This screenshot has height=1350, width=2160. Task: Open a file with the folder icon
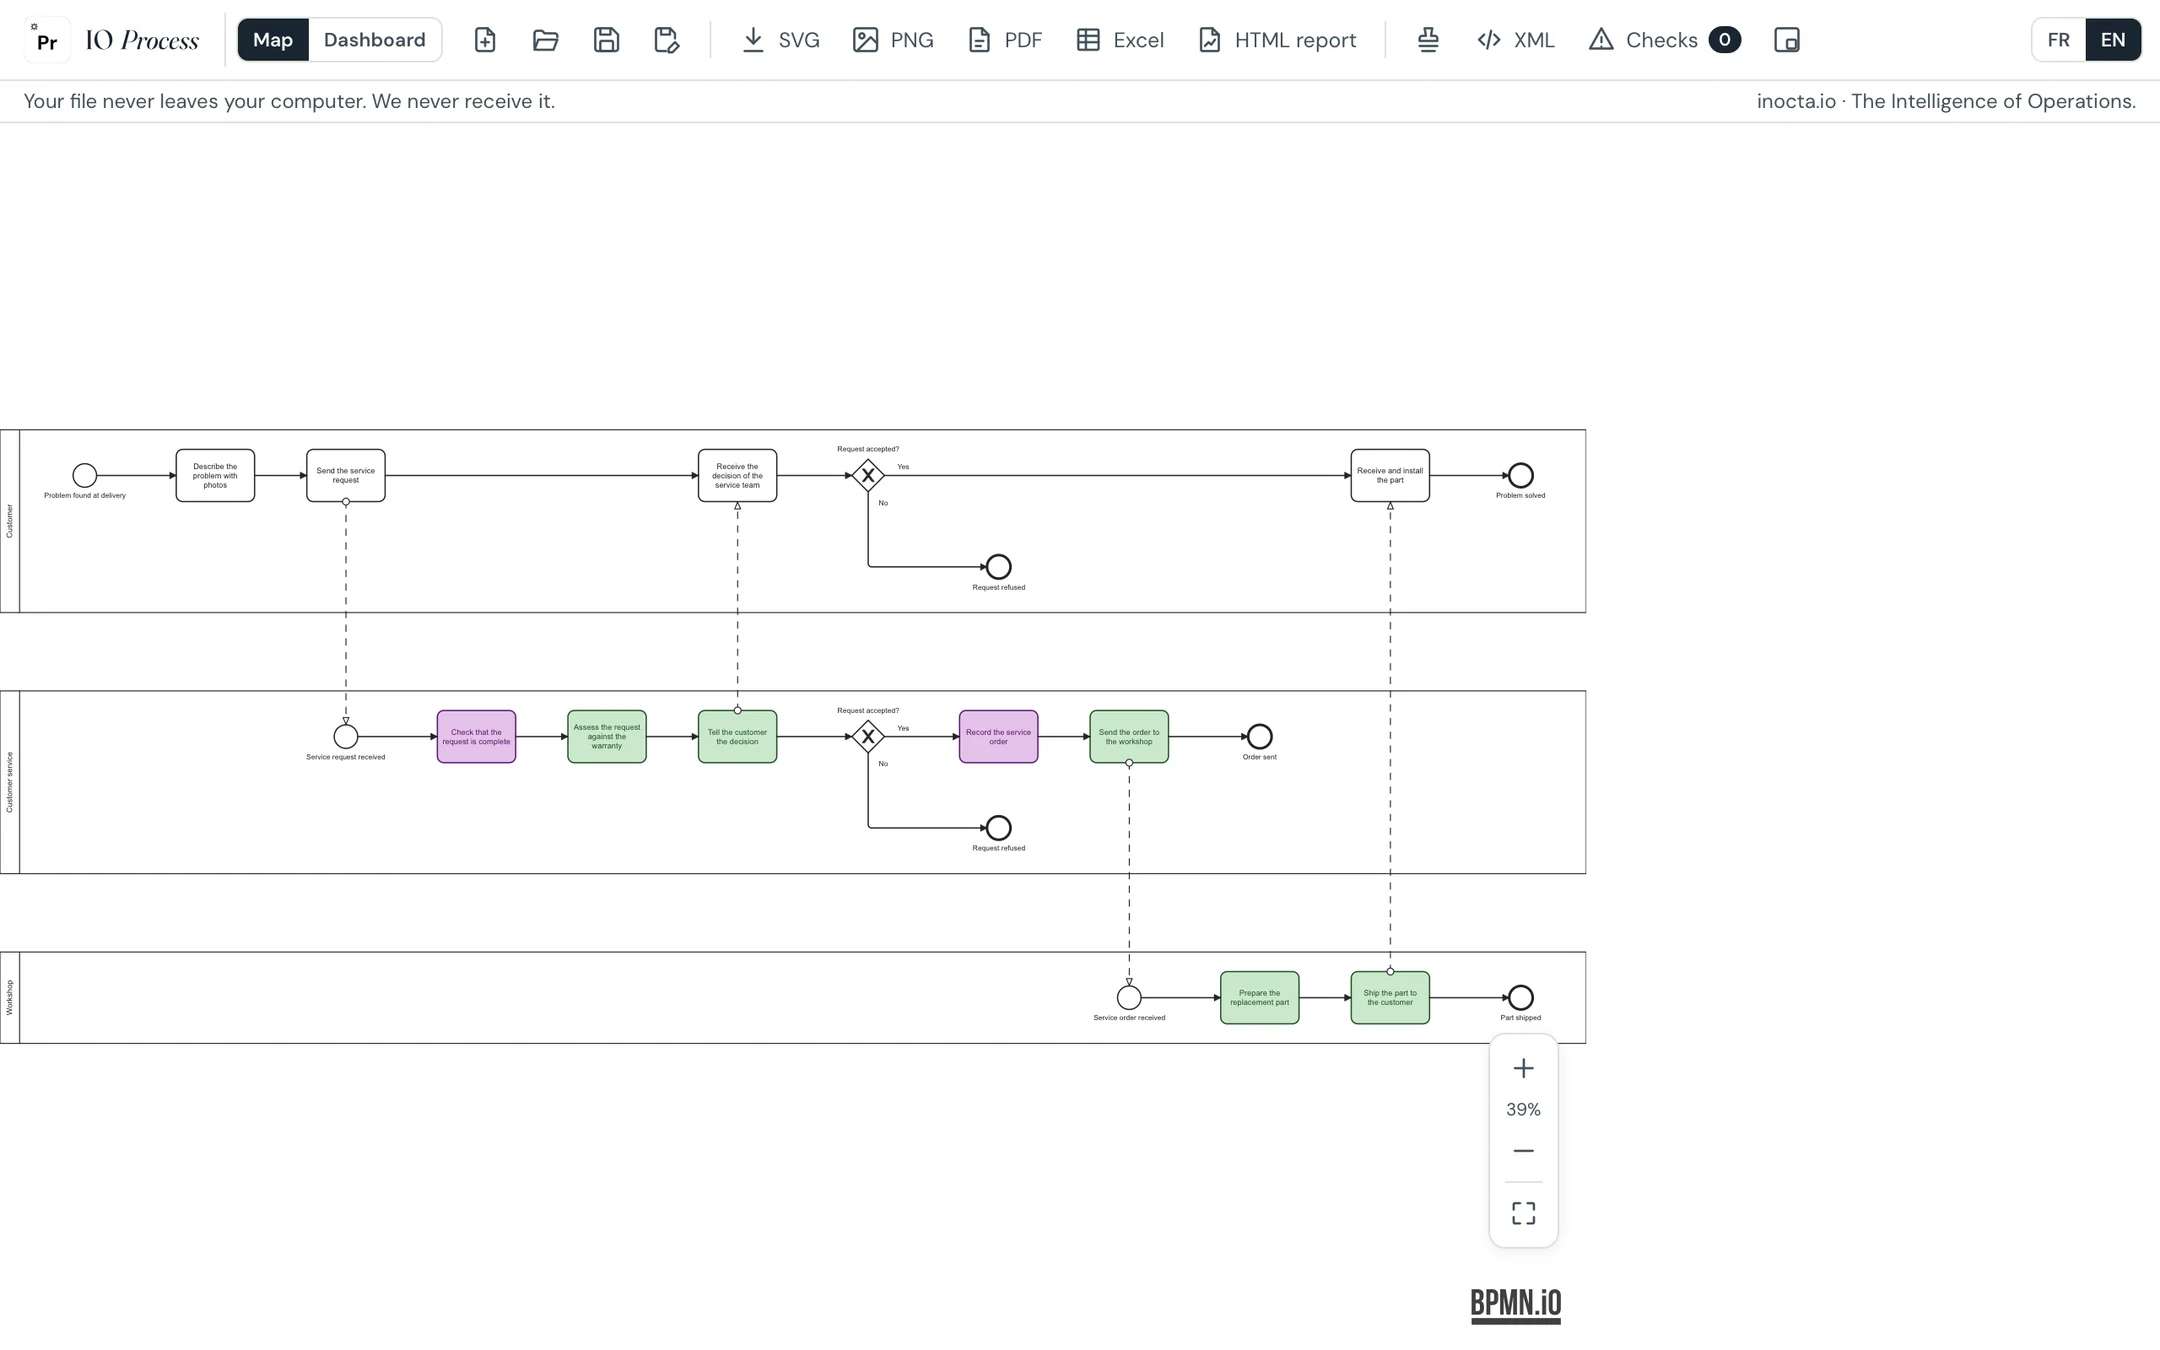(x=545, y=40)
